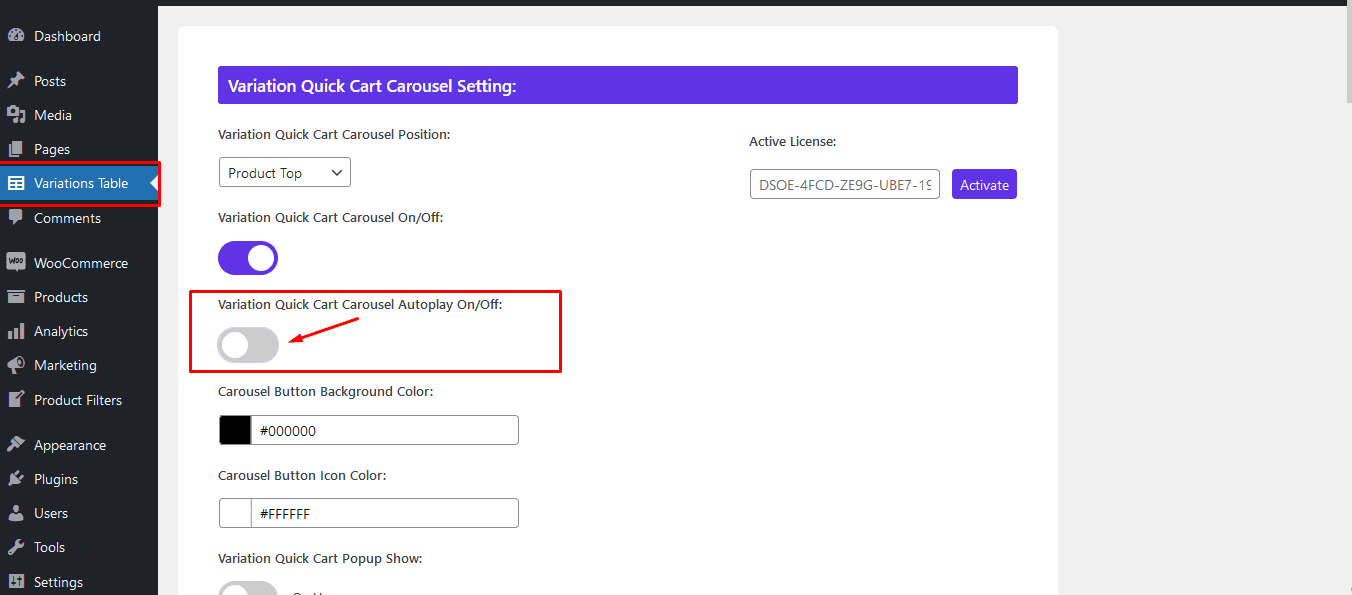This screenshot has height=595, width=1352.
Task: Click 'Variation Quick Cart Carousel Setting:' heading
Action: [x=372, y=86]
